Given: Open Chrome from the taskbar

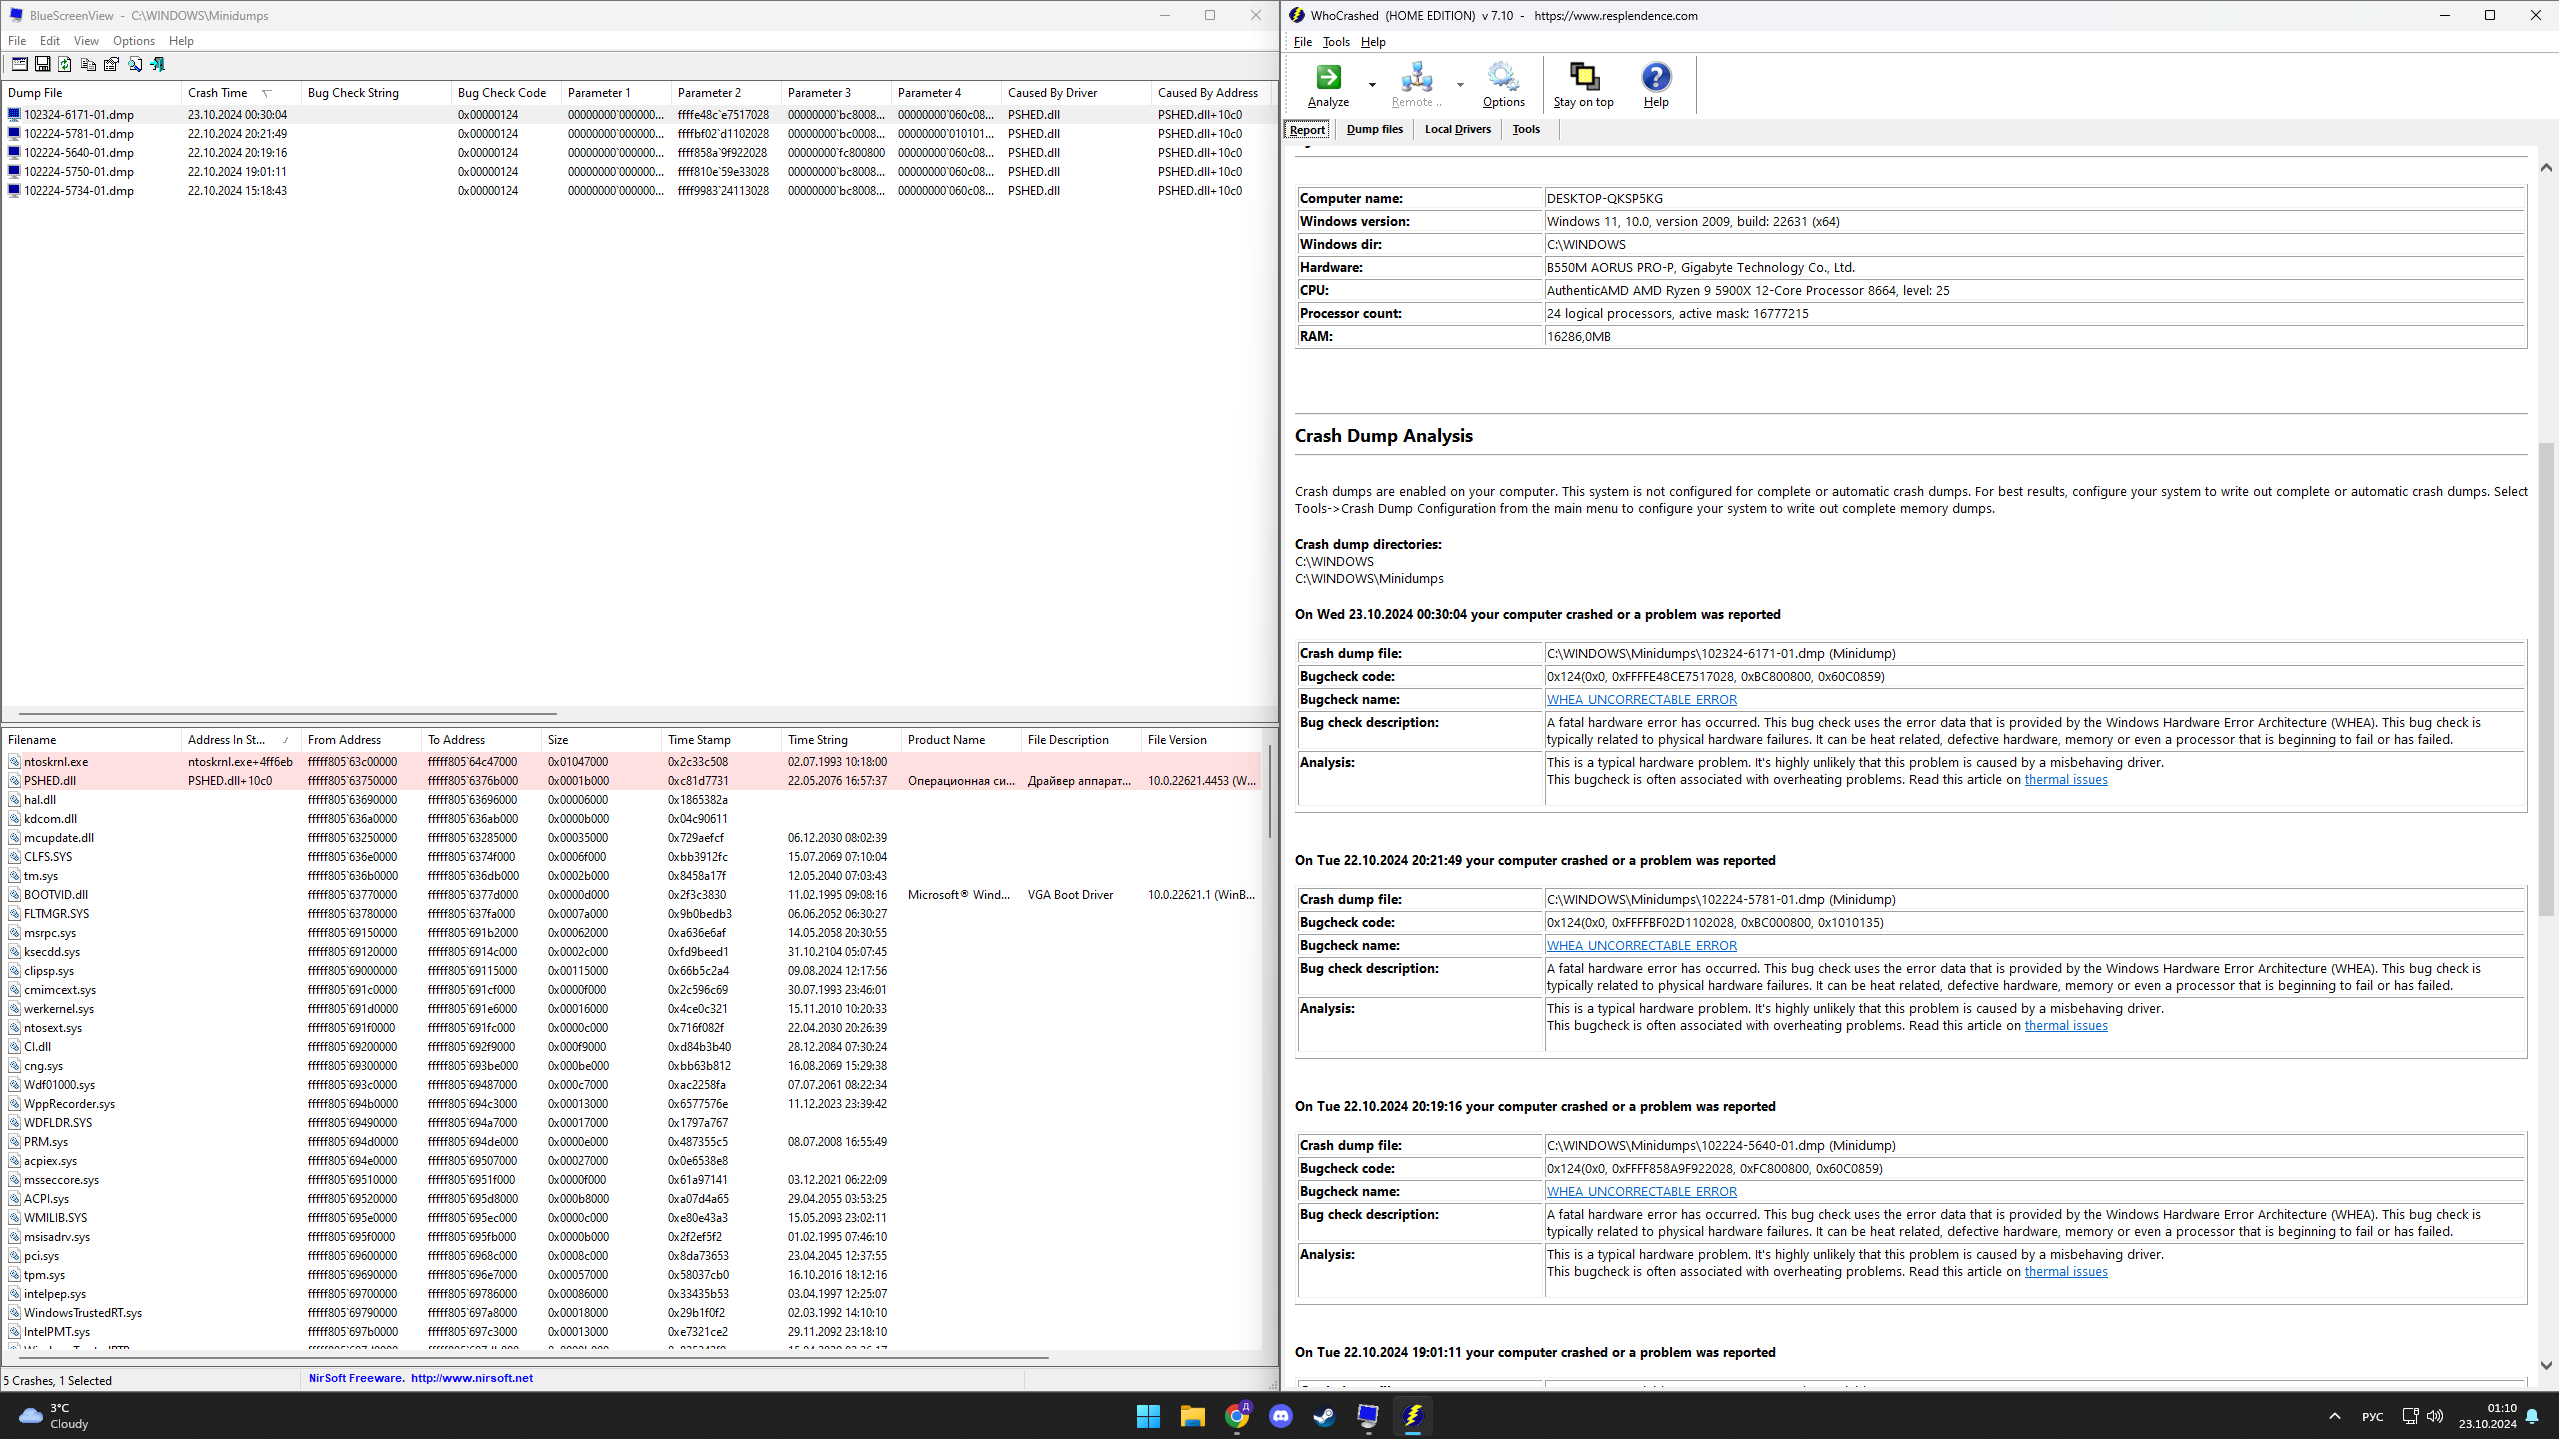Looking at the screenshot, I should (x=1237, y=1416).
